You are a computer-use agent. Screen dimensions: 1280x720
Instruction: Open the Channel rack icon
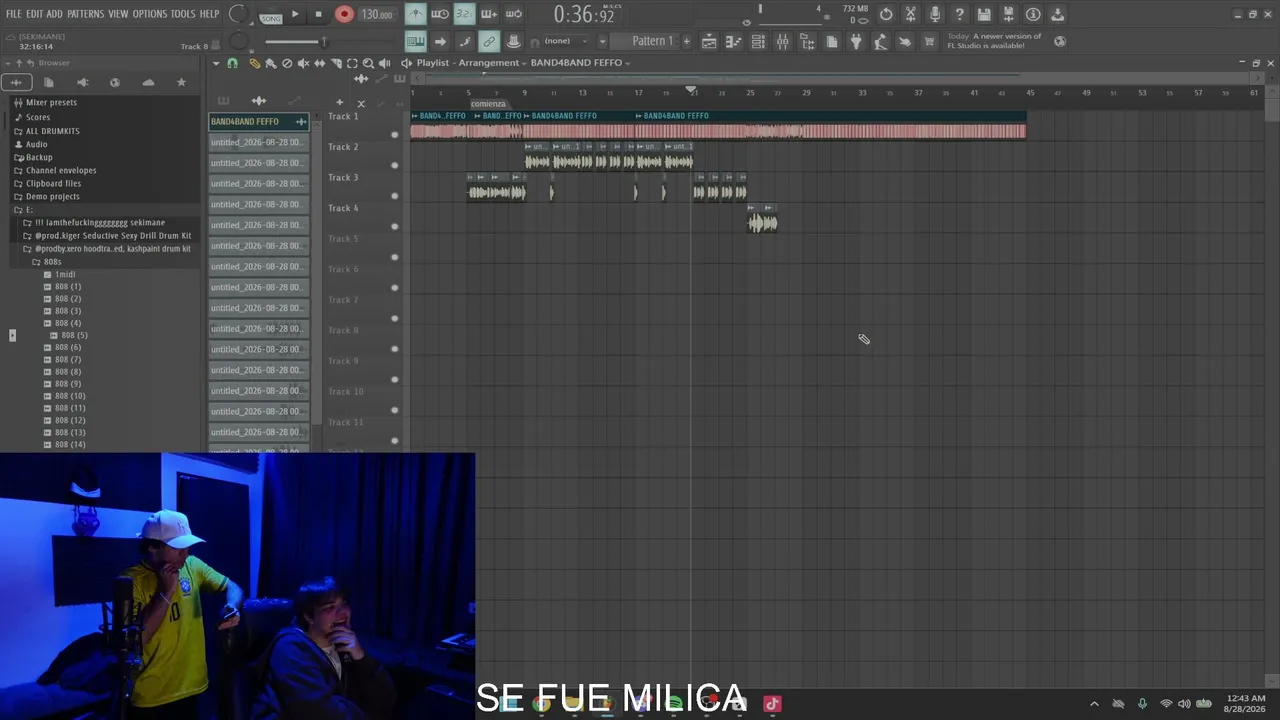pos(758,41)
